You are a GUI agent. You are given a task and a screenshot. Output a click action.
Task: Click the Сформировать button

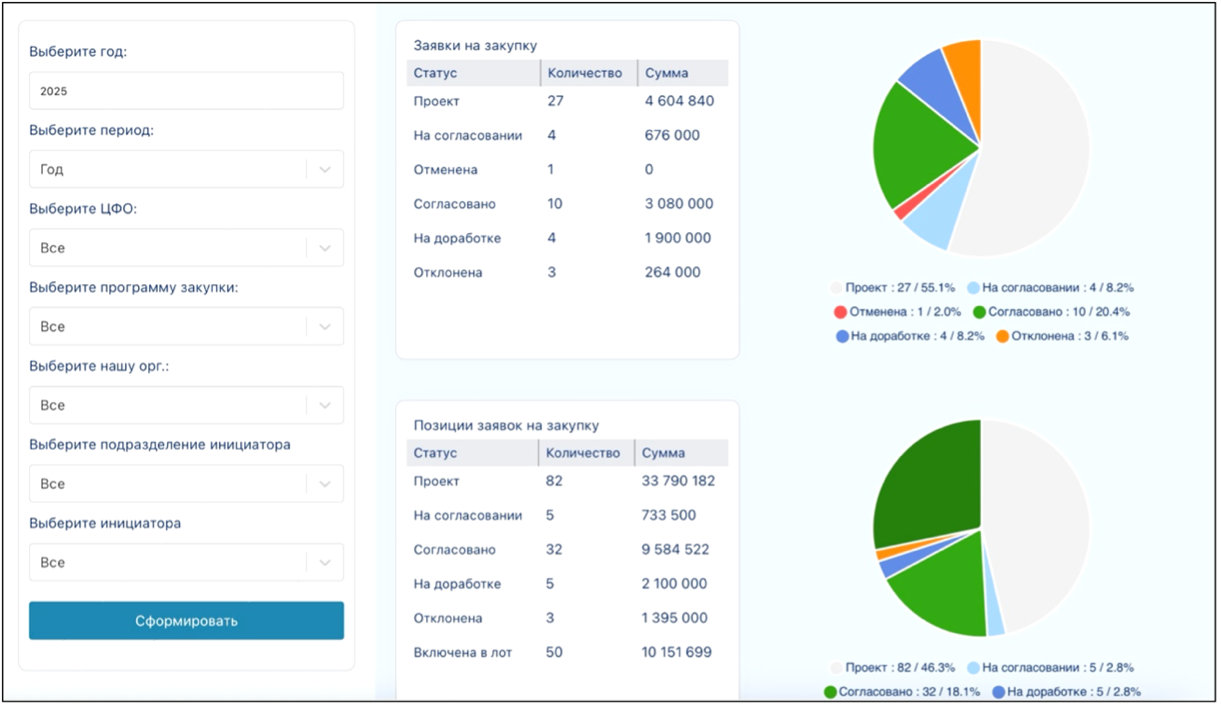[186, 621]
